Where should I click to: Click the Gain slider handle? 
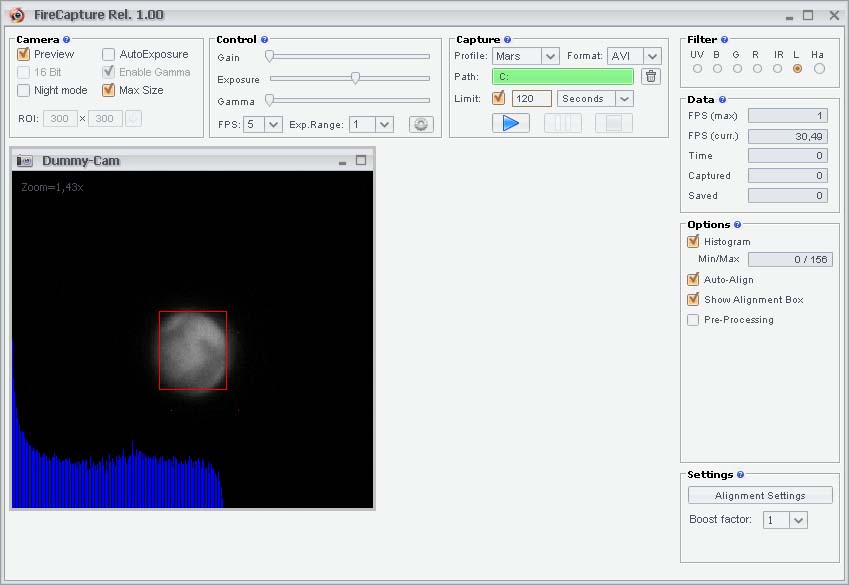tap(269, 56)
